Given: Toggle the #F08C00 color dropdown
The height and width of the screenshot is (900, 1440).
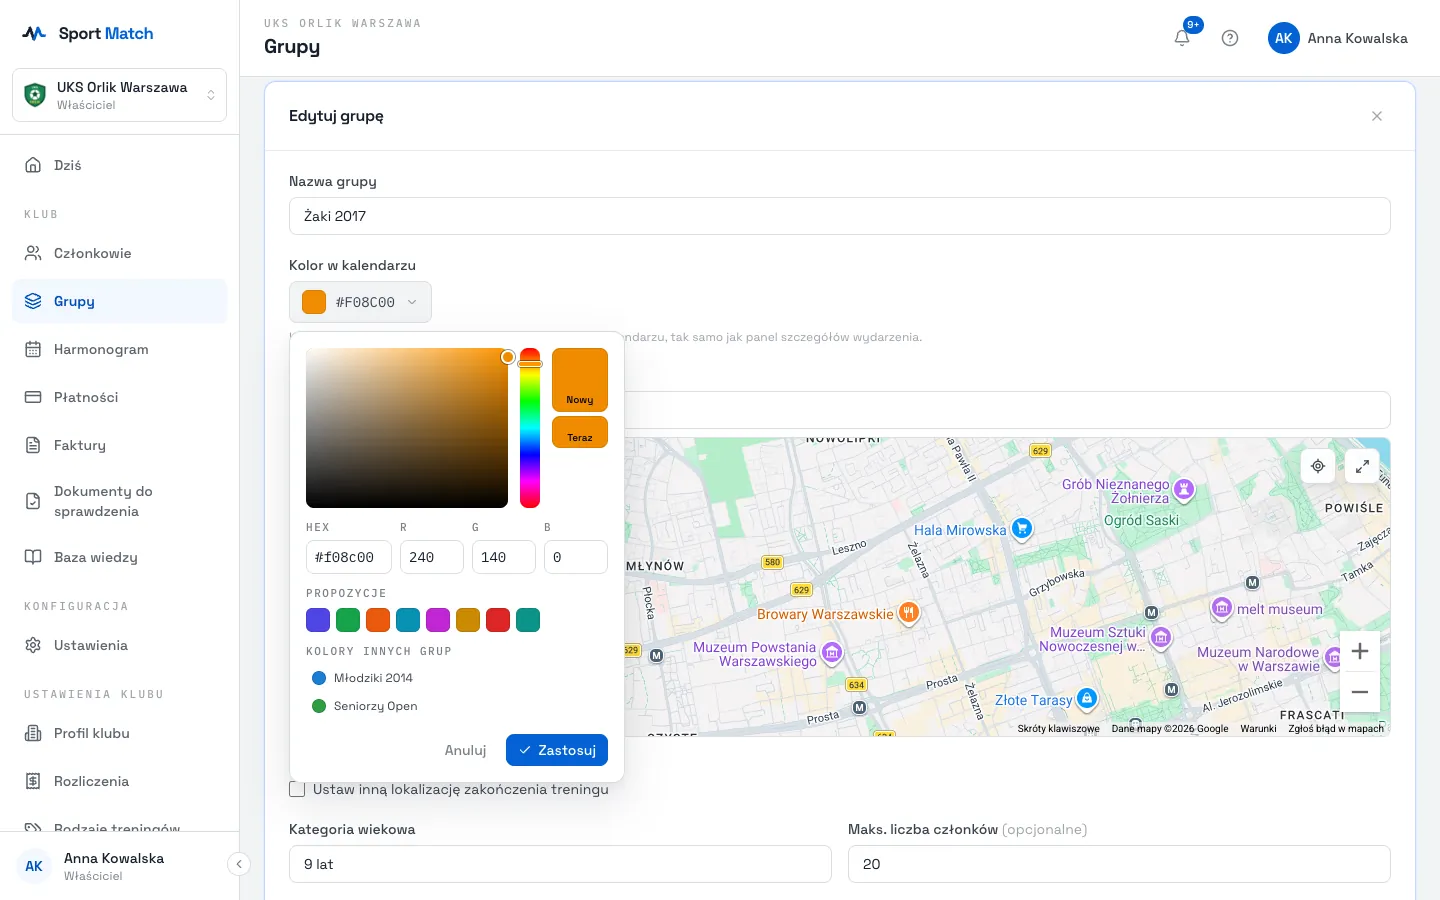Looking at the screenshot, I should (x=360, y=302).
